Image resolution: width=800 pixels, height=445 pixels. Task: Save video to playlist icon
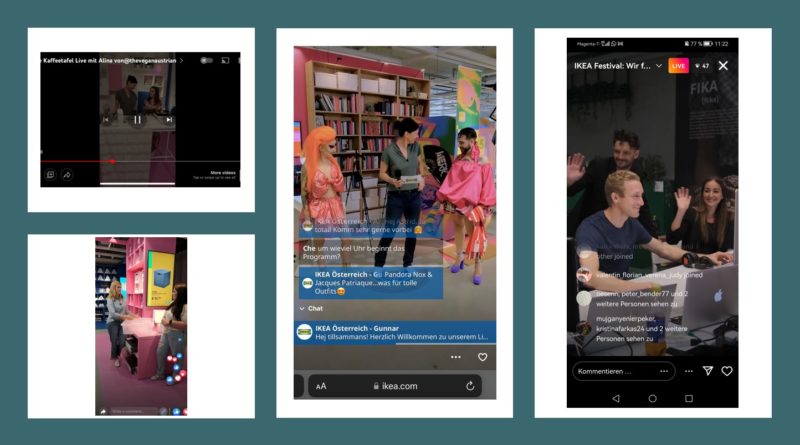coord(50,174)
